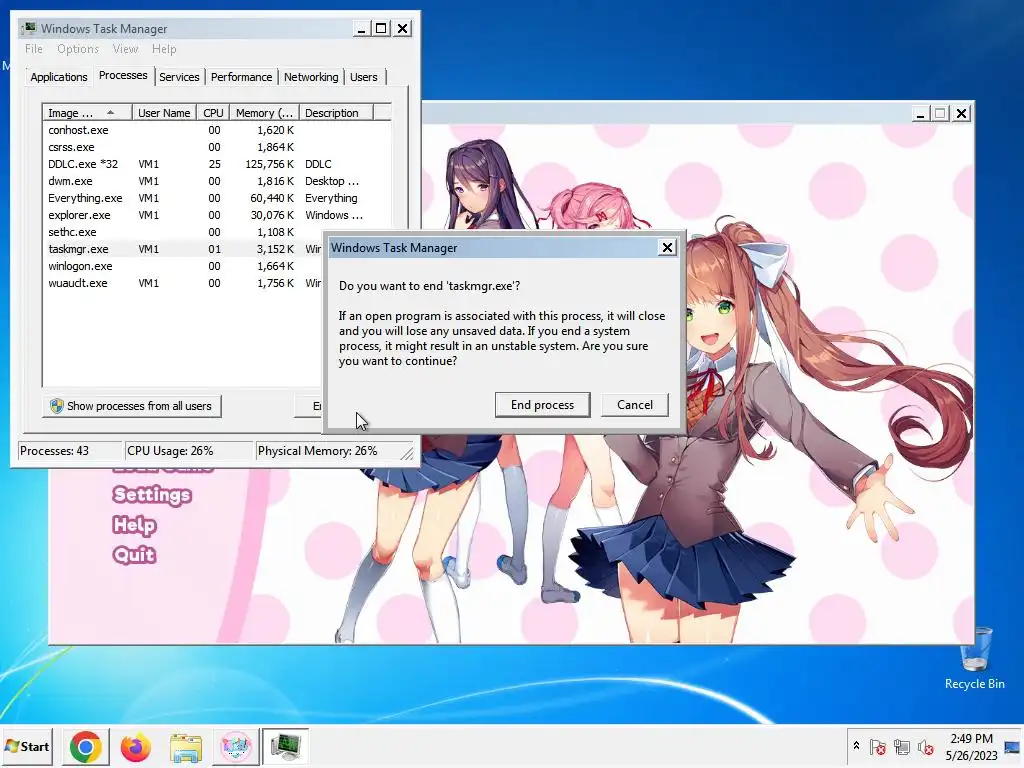Sort by the Image Name column header
The width and height of the screenshot is (1024, 768).
pos(87,113)
